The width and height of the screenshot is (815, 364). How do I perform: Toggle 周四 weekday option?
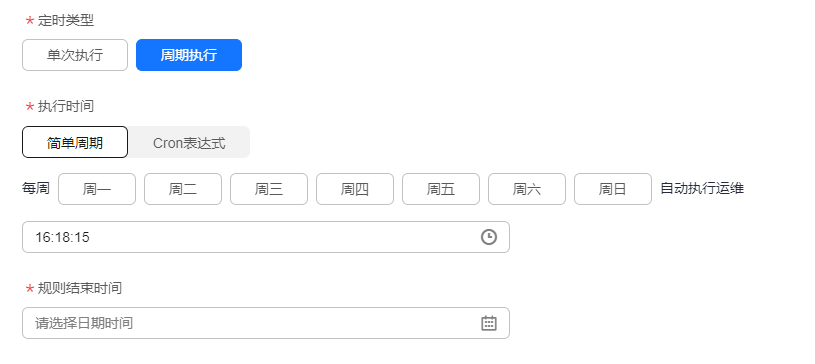(x=355, y=189)
